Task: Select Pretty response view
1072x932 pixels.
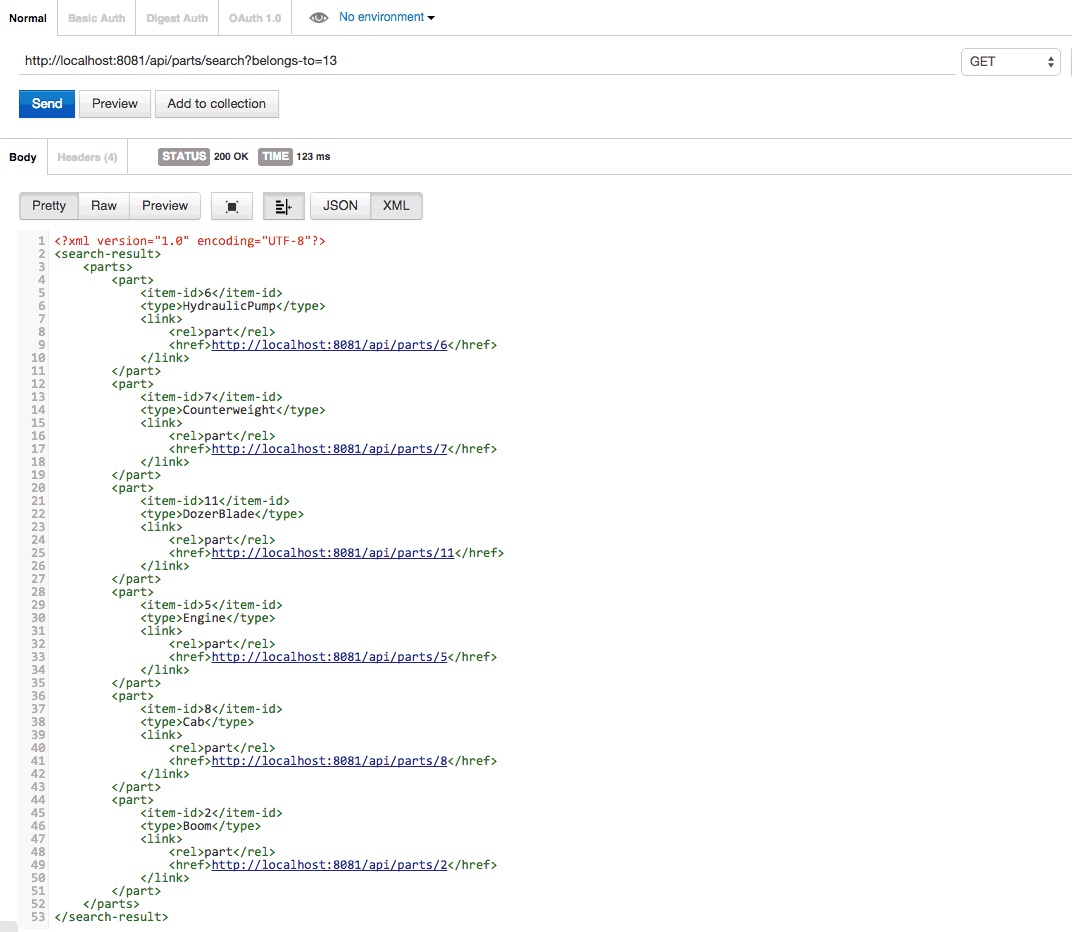Action: point(49,206)
